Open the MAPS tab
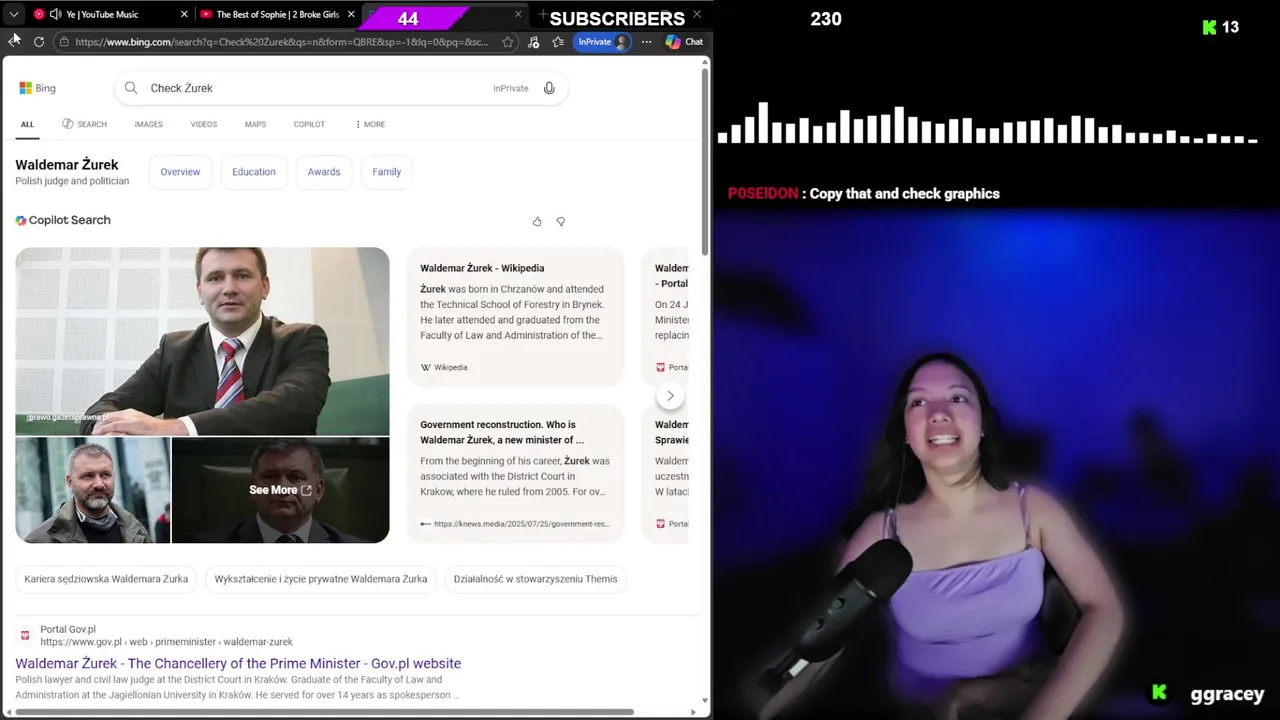Viewport: 1280px width, 720px height. click(255, 124)
